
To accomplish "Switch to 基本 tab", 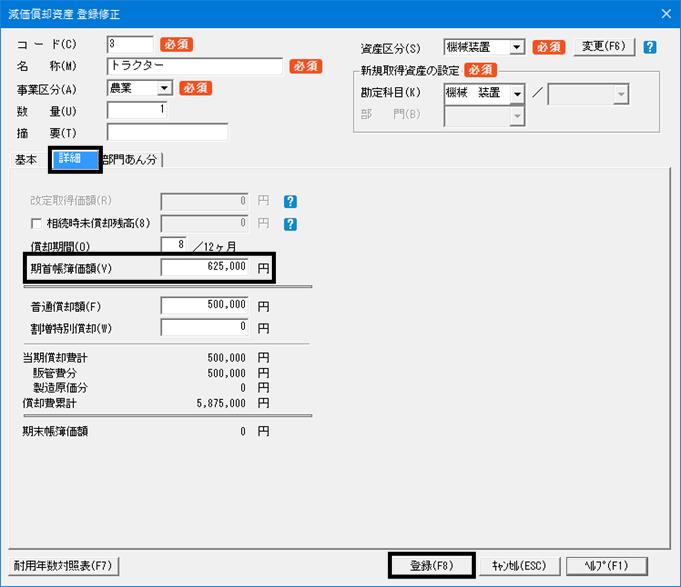I will pos(26,160).
